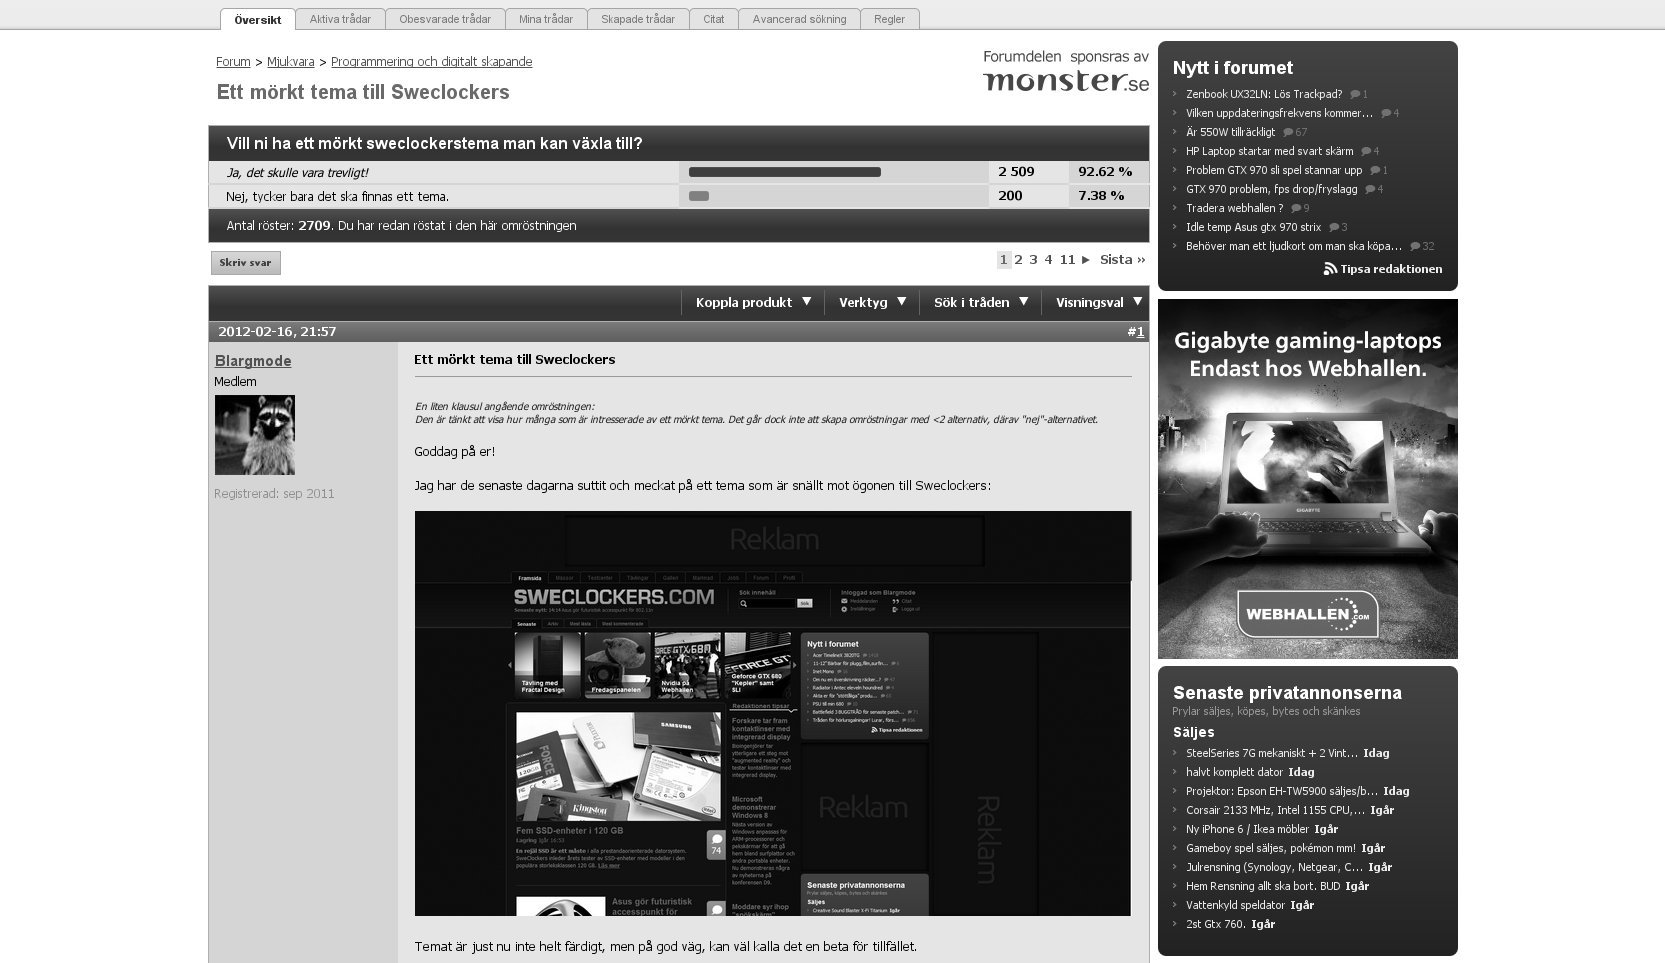Follow the Mjukvara breadcrumb link
Viewport: 1665px width, 963px height.
[290, 62]
